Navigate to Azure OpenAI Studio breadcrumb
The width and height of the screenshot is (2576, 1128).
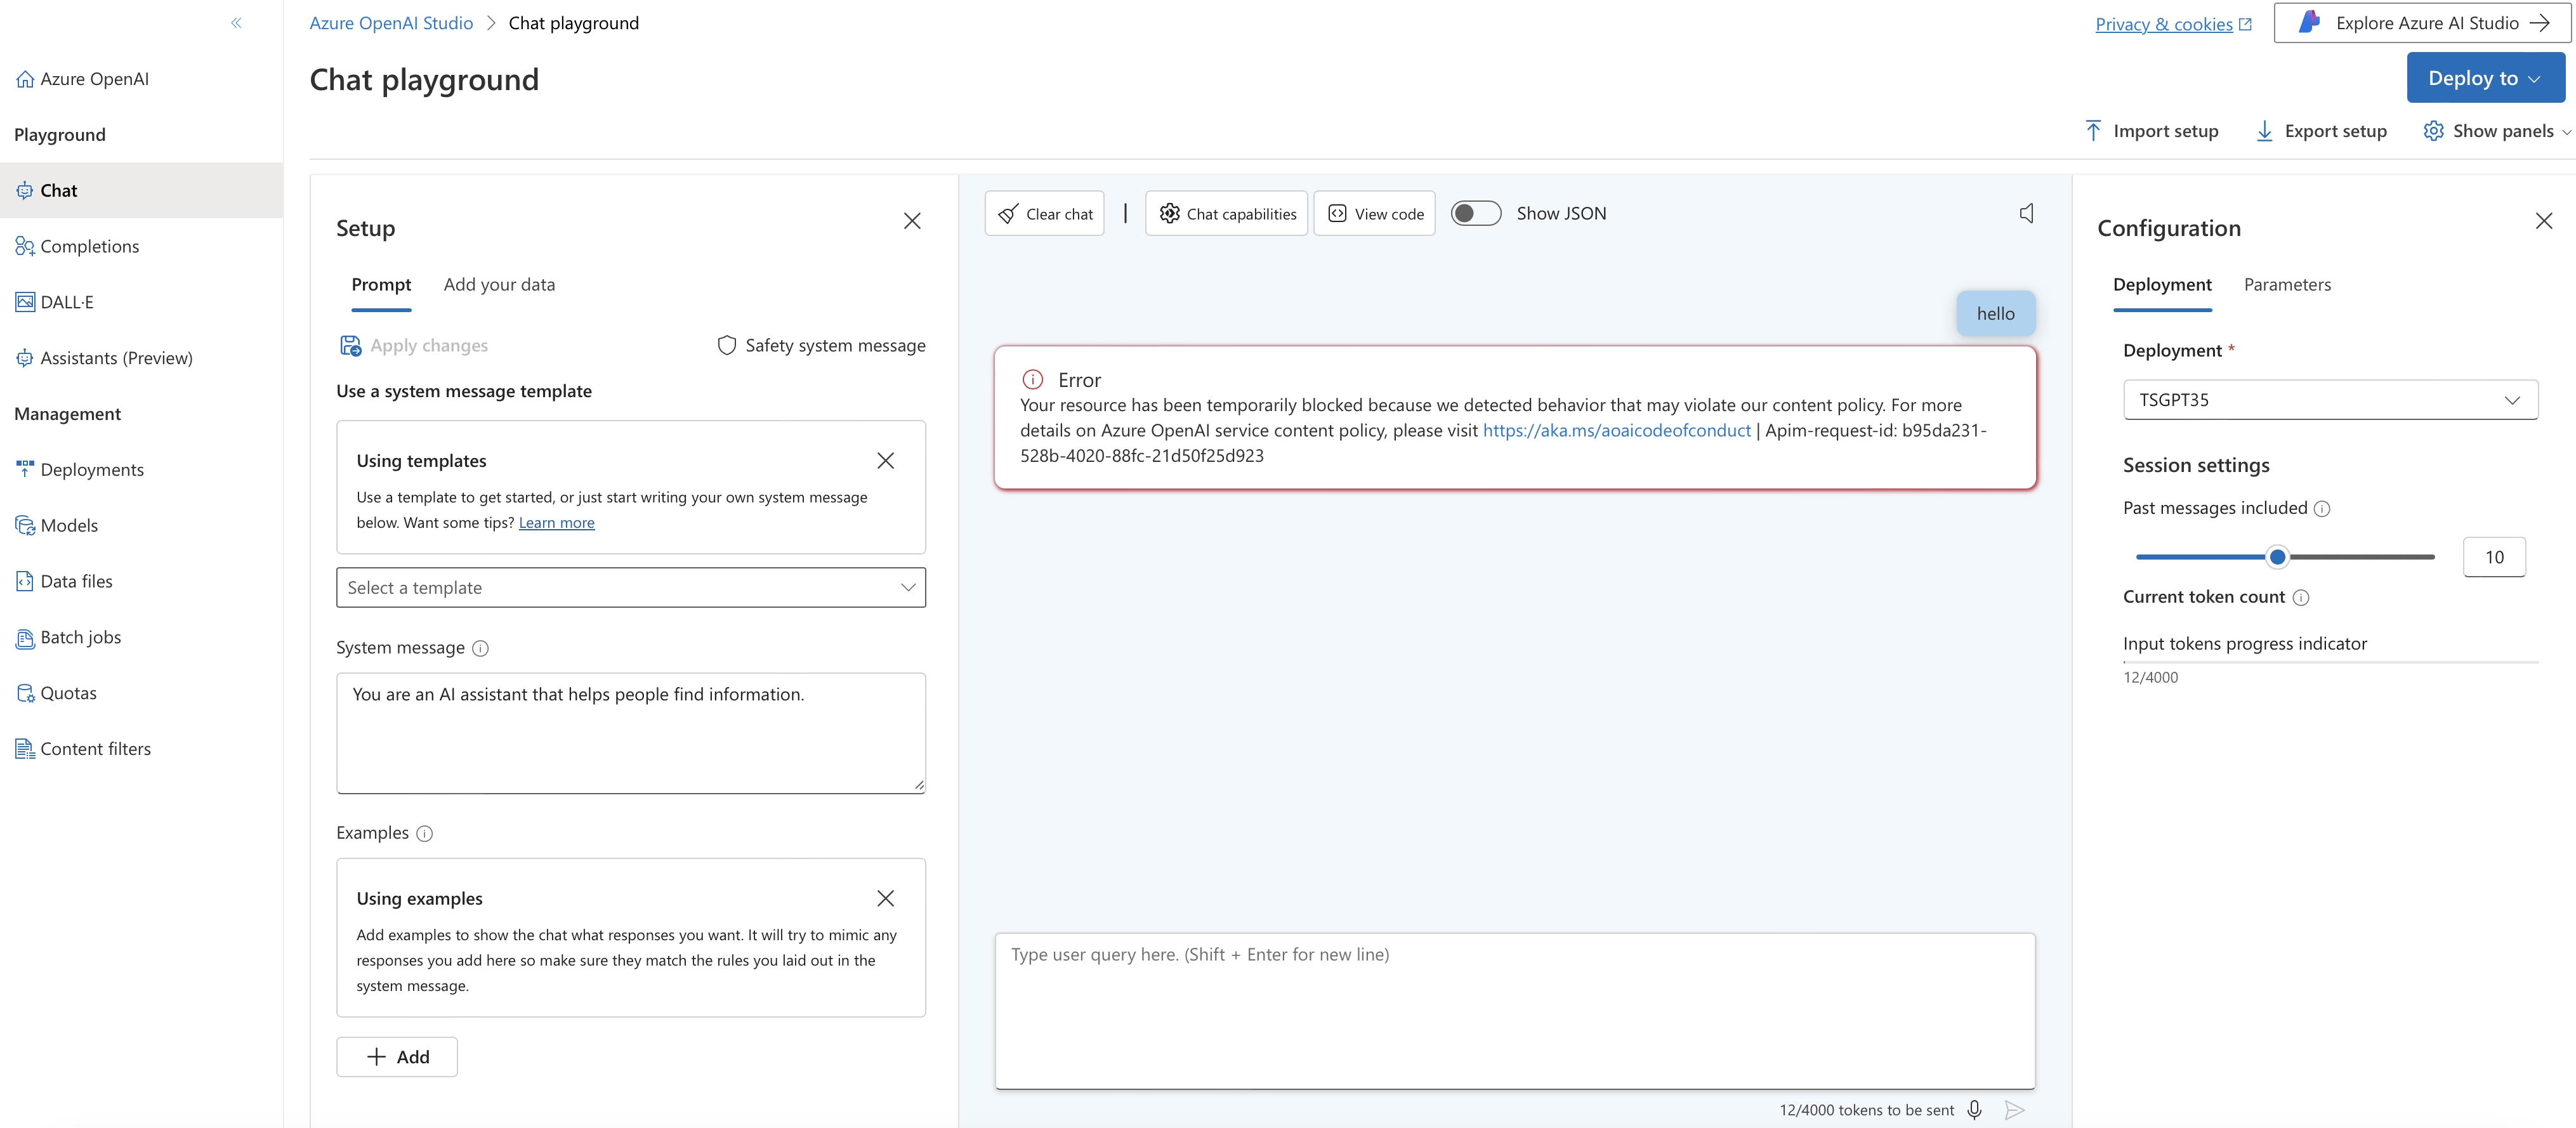pyautogui.click(x=391, y=23)
